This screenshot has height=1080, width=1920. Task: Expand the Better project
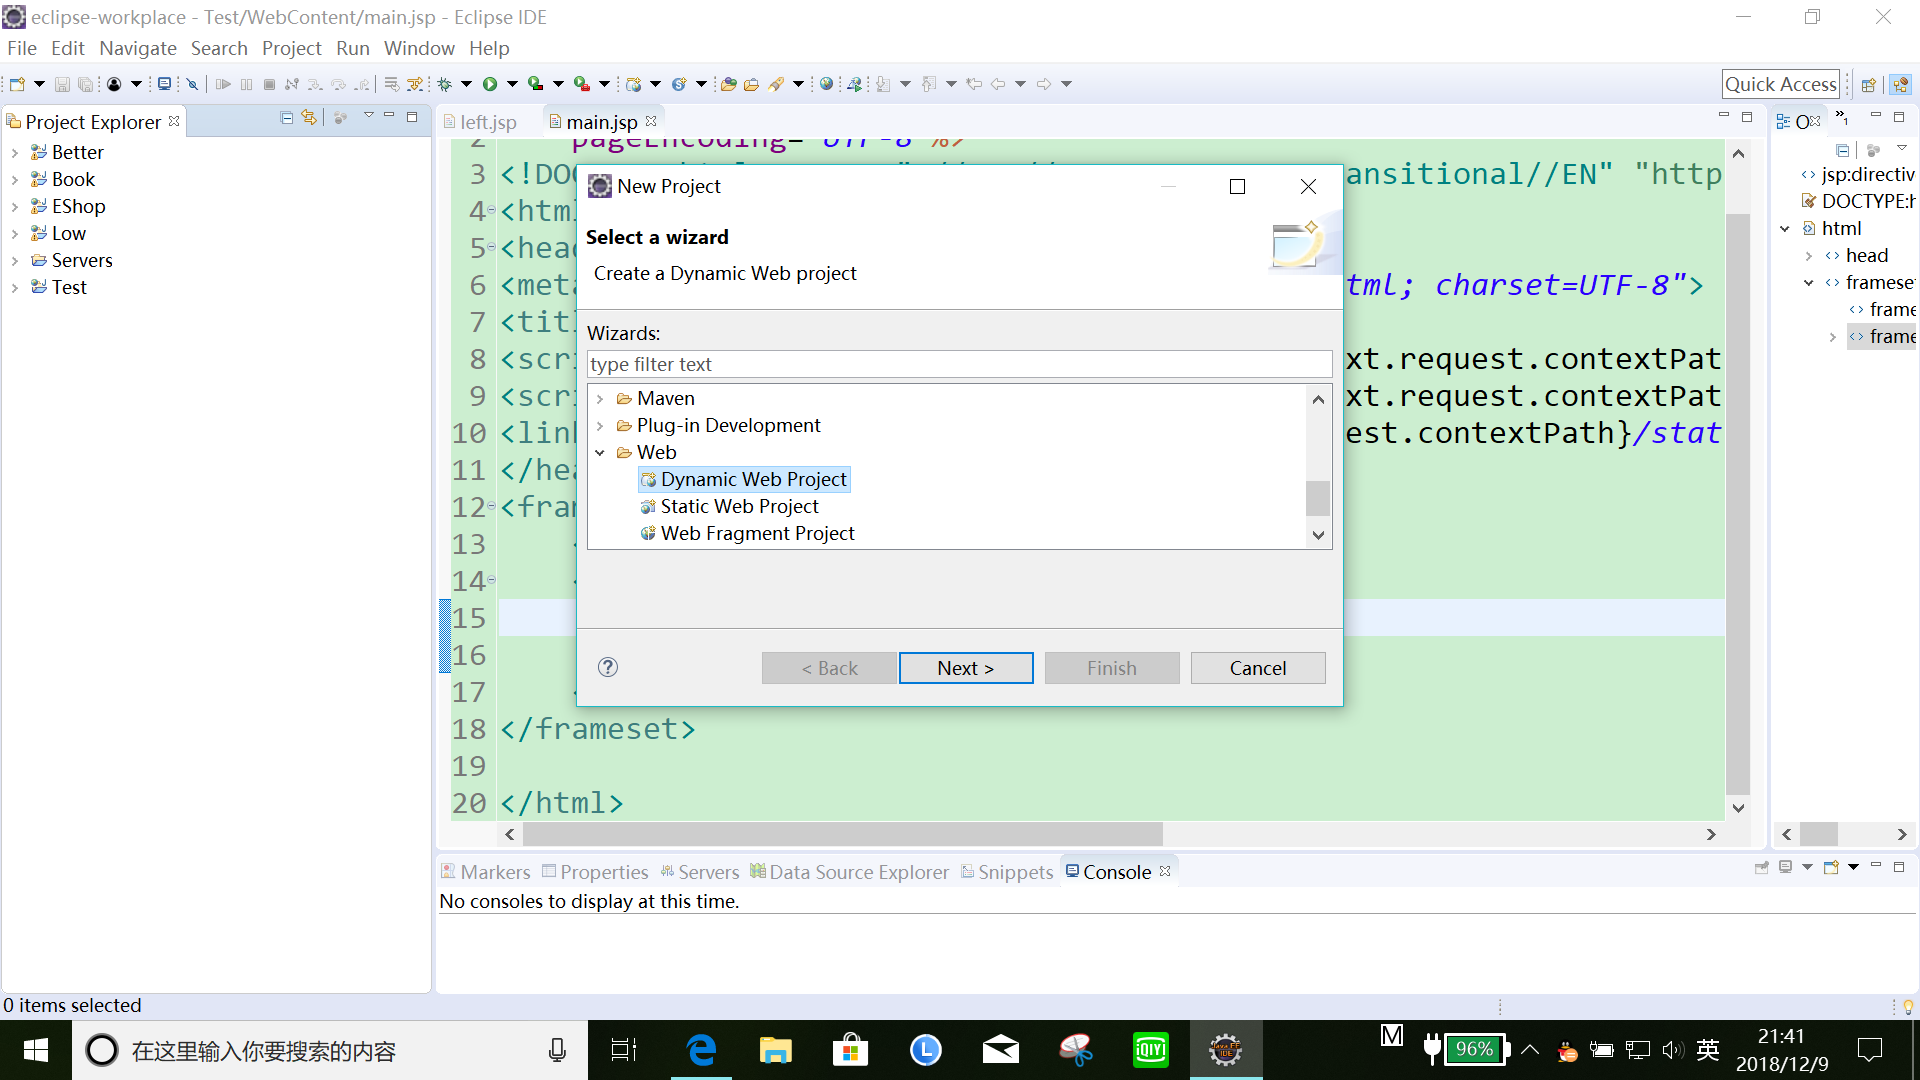(15, 153)
